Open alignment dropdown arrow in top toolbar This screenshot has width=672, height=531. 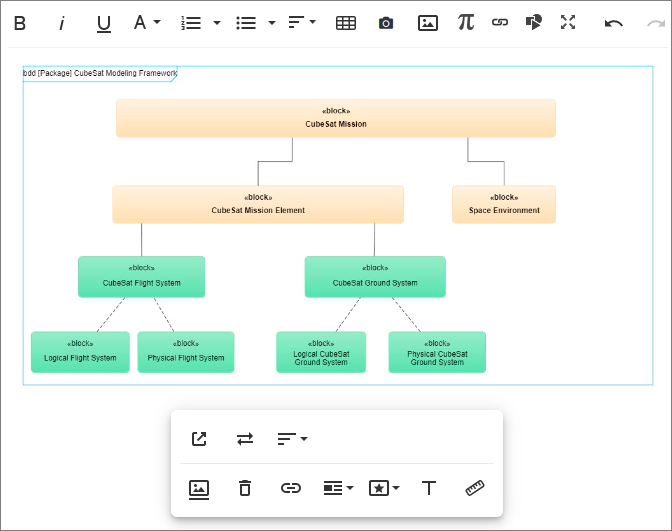coord(312,22)
